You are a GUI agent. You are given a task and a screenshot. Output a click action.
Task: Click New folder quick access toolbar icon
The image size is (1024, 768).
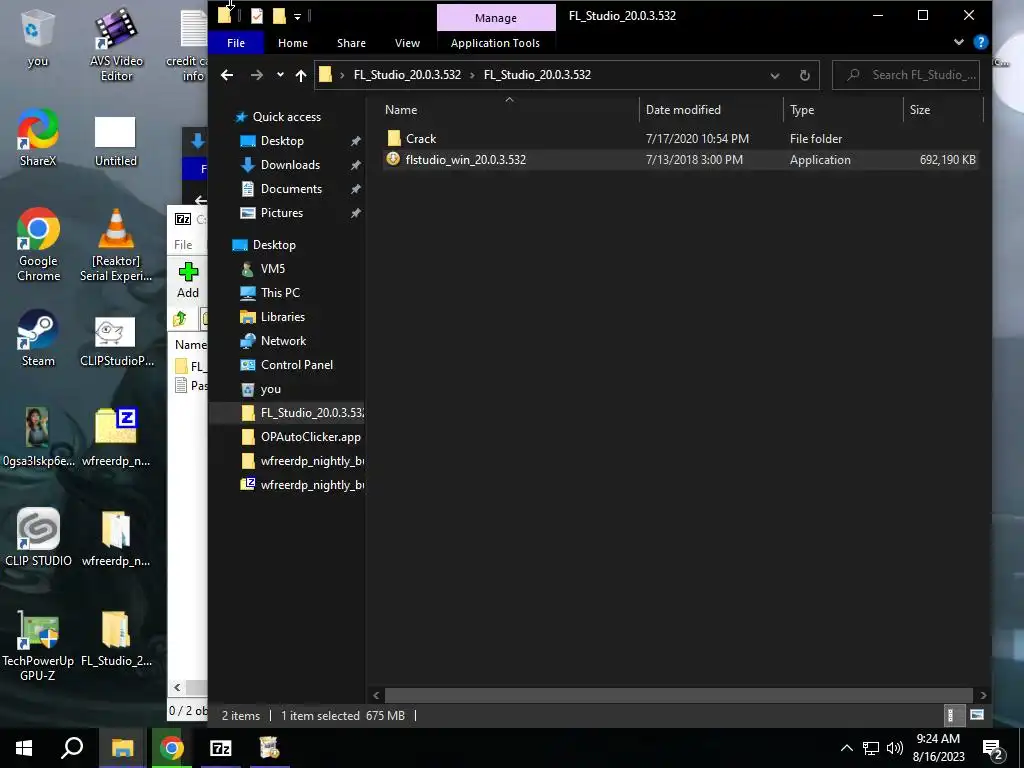[x=279, y=16]
